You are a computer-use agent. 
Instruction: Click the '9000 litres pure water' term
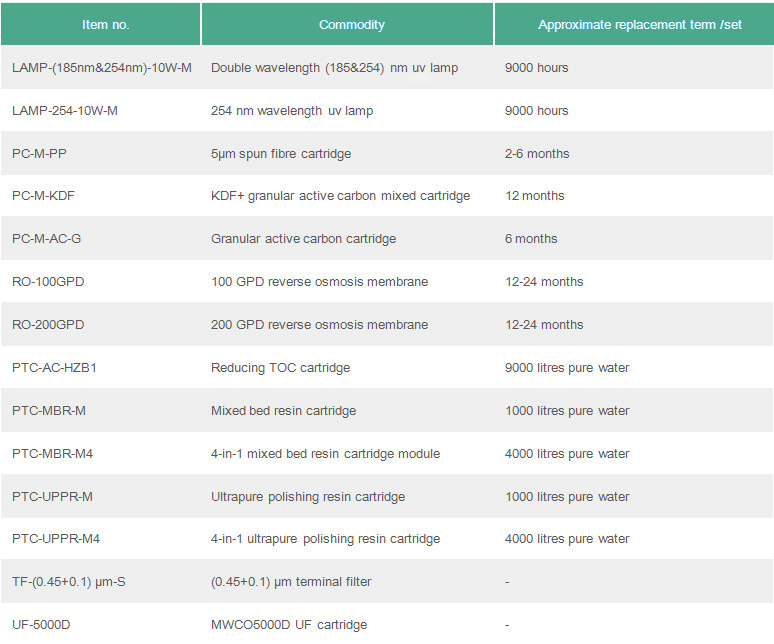pyautogui.click(x=567, y=368)
